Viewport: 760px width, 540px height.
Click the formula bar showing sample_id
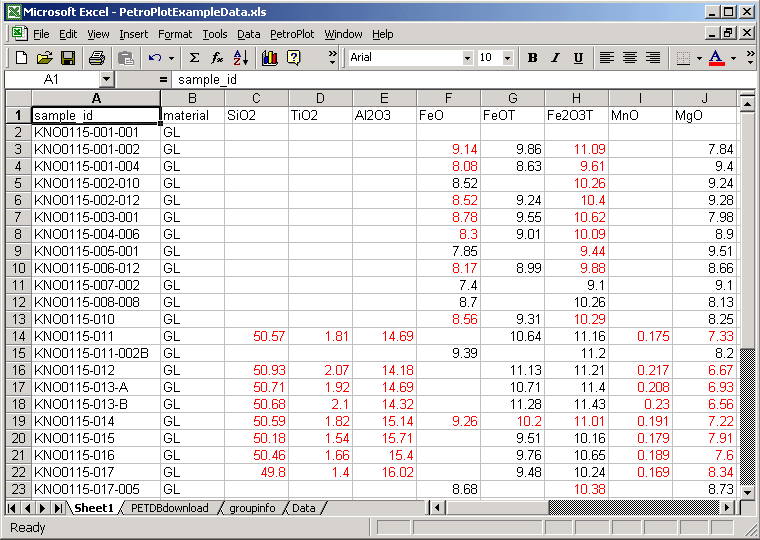464,79
